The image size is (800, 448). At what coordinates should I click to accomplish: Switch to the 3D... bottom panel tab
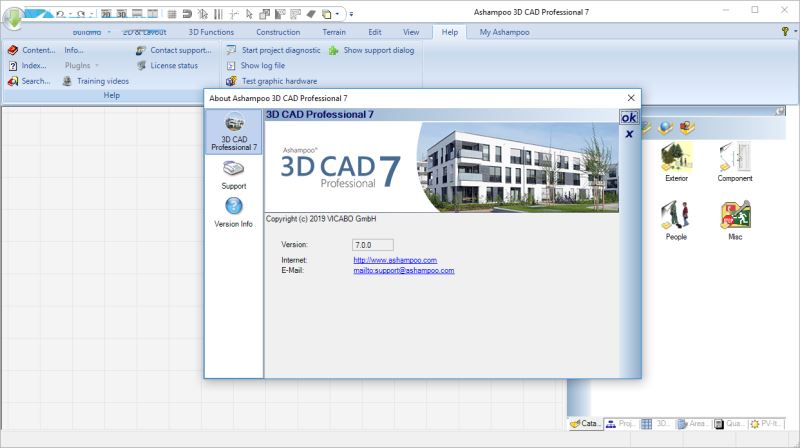[657, 424]
